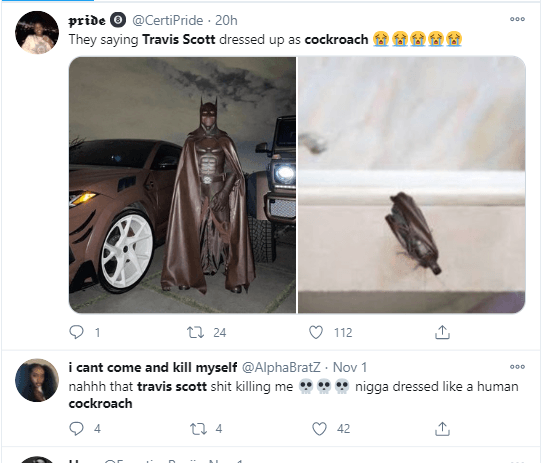Share the @AlphaBratZ tweet
Screen dimensions: 541x463
pos(442,428)
